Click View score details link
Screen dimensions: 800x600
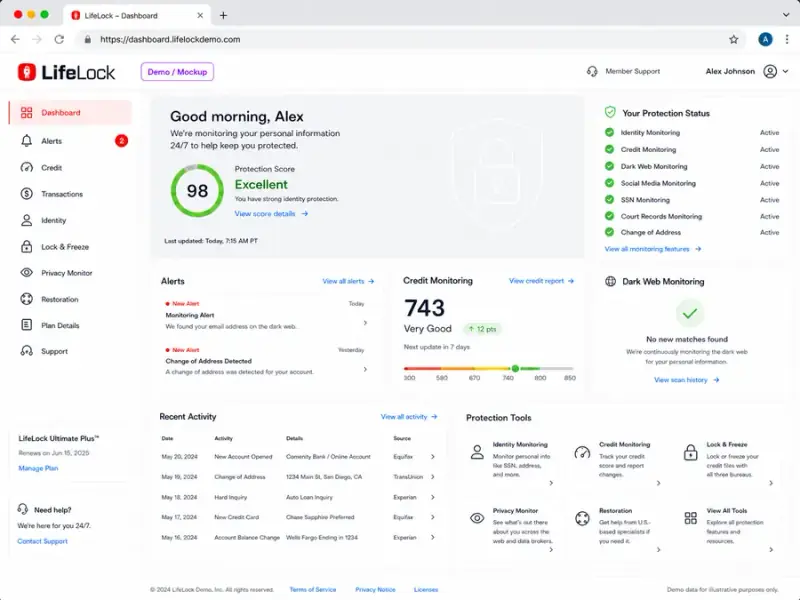tap(271, 214)
